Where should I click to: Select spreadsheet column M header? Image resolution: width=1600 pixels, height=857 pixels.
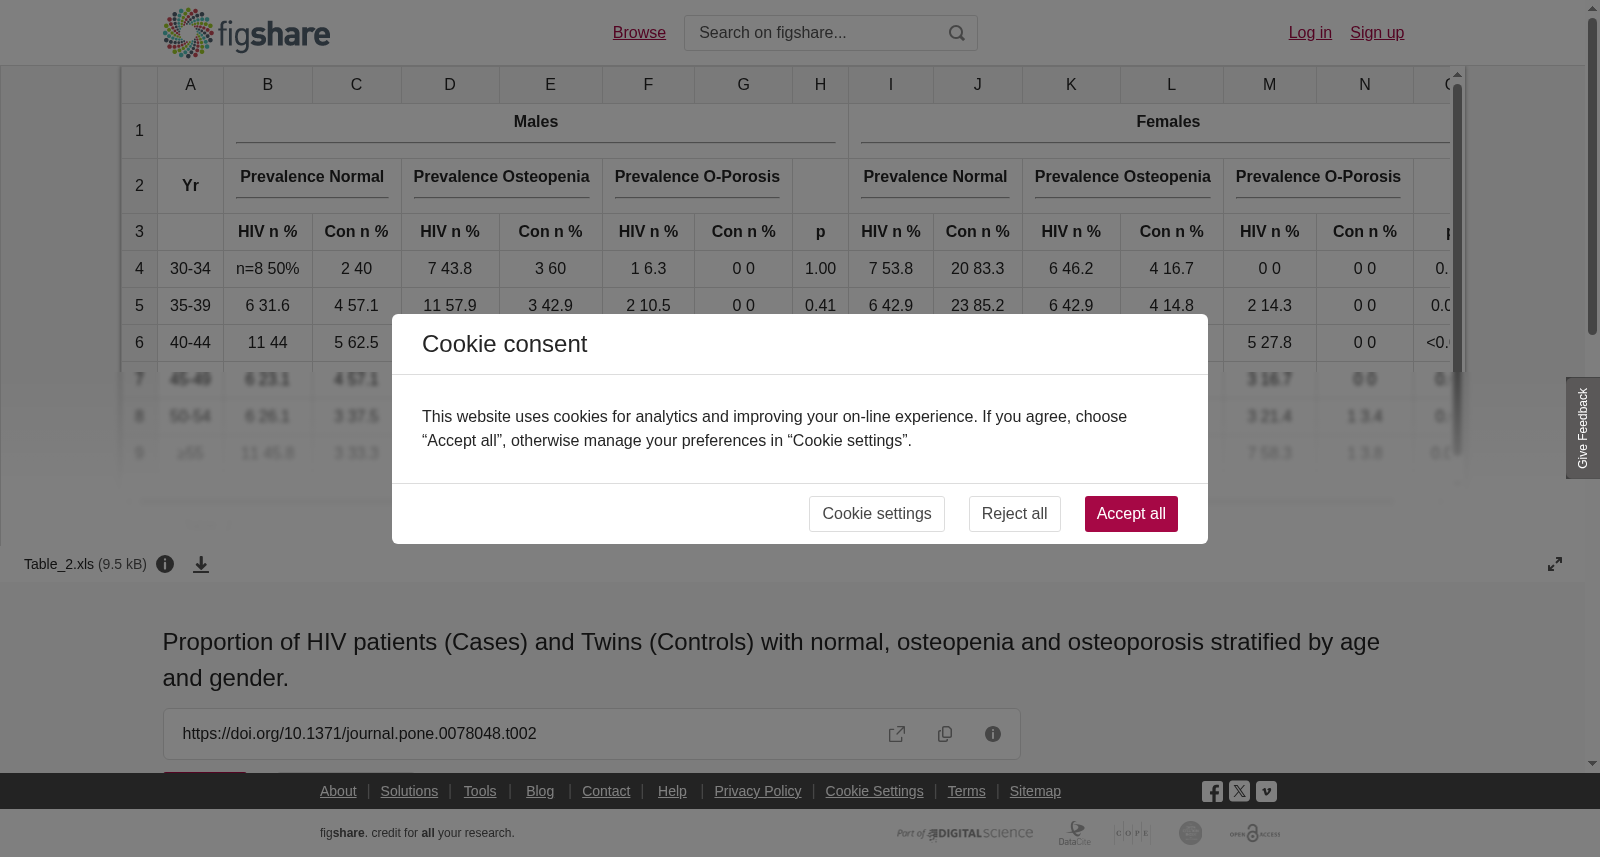[x=1269, y=85]
